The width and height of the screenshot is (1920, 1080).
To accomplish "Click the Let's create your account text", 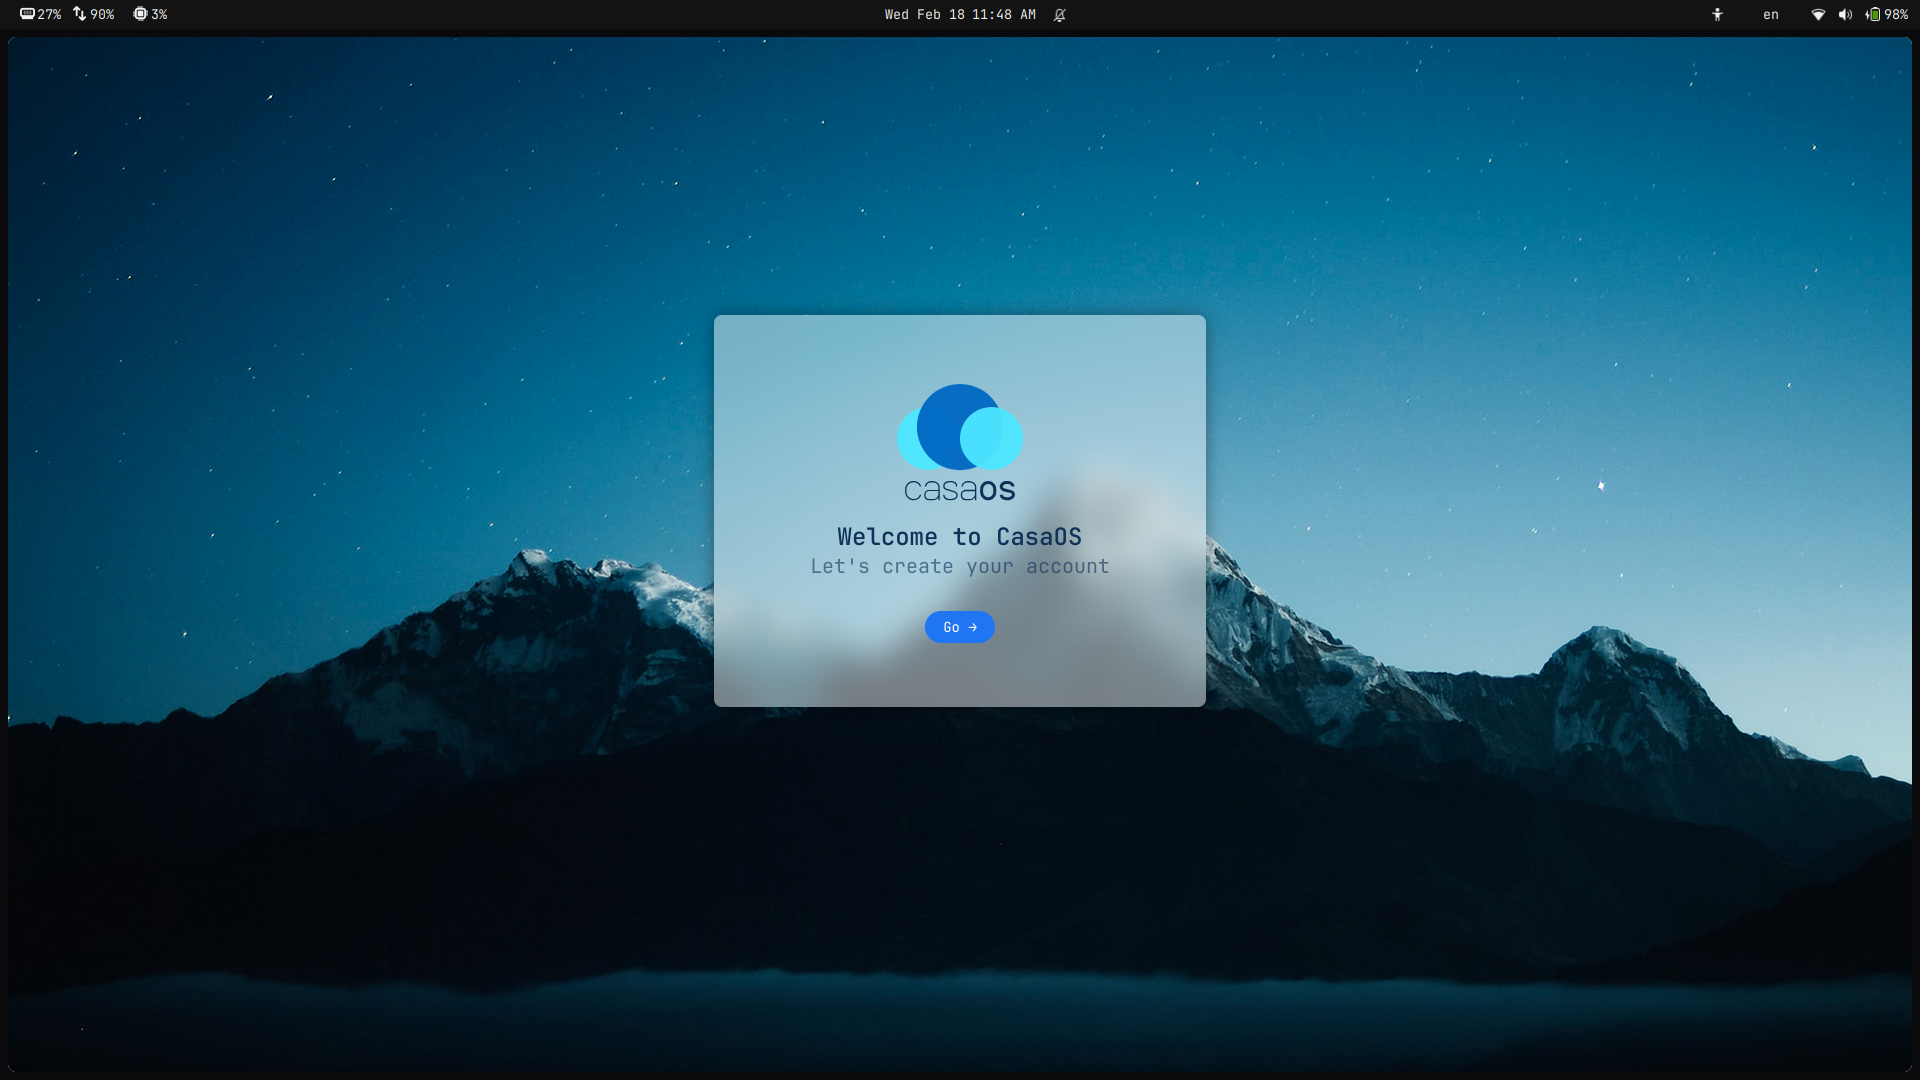I will tap(959, 567).
